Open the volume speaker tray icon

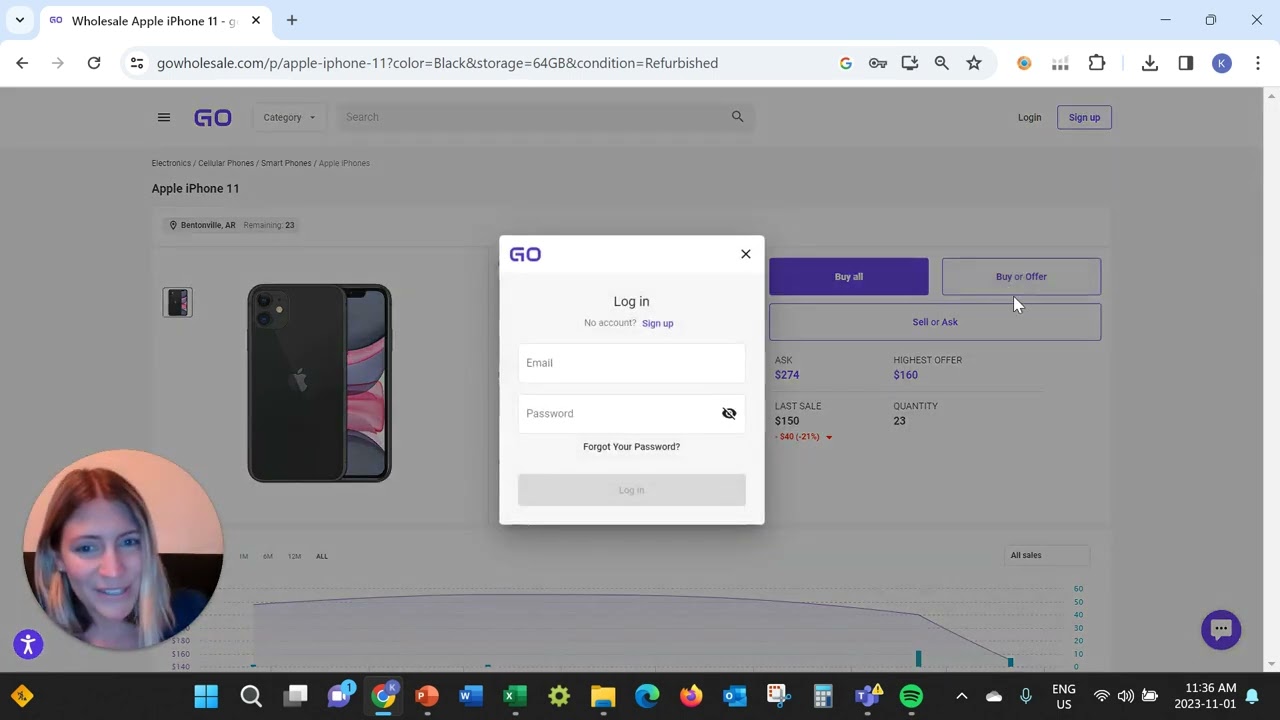pyautogui.click(x=1126, y=696)
